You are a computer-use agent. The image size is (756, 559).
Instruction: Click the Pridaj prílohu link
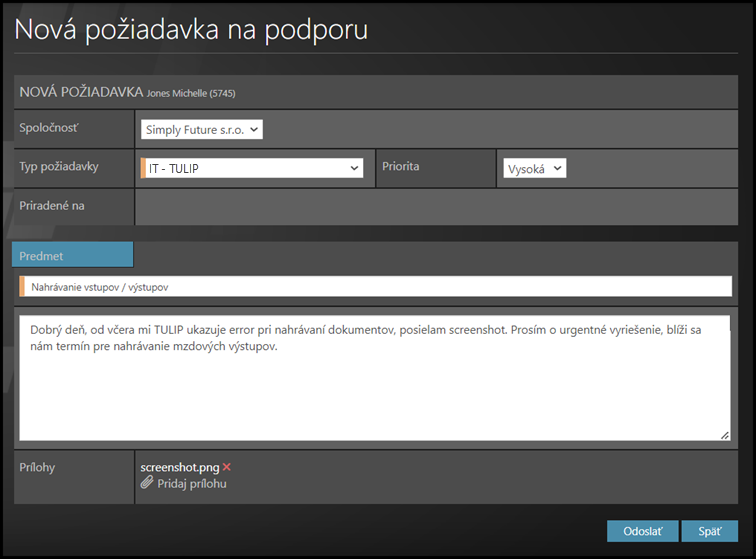tap(191, 483)
